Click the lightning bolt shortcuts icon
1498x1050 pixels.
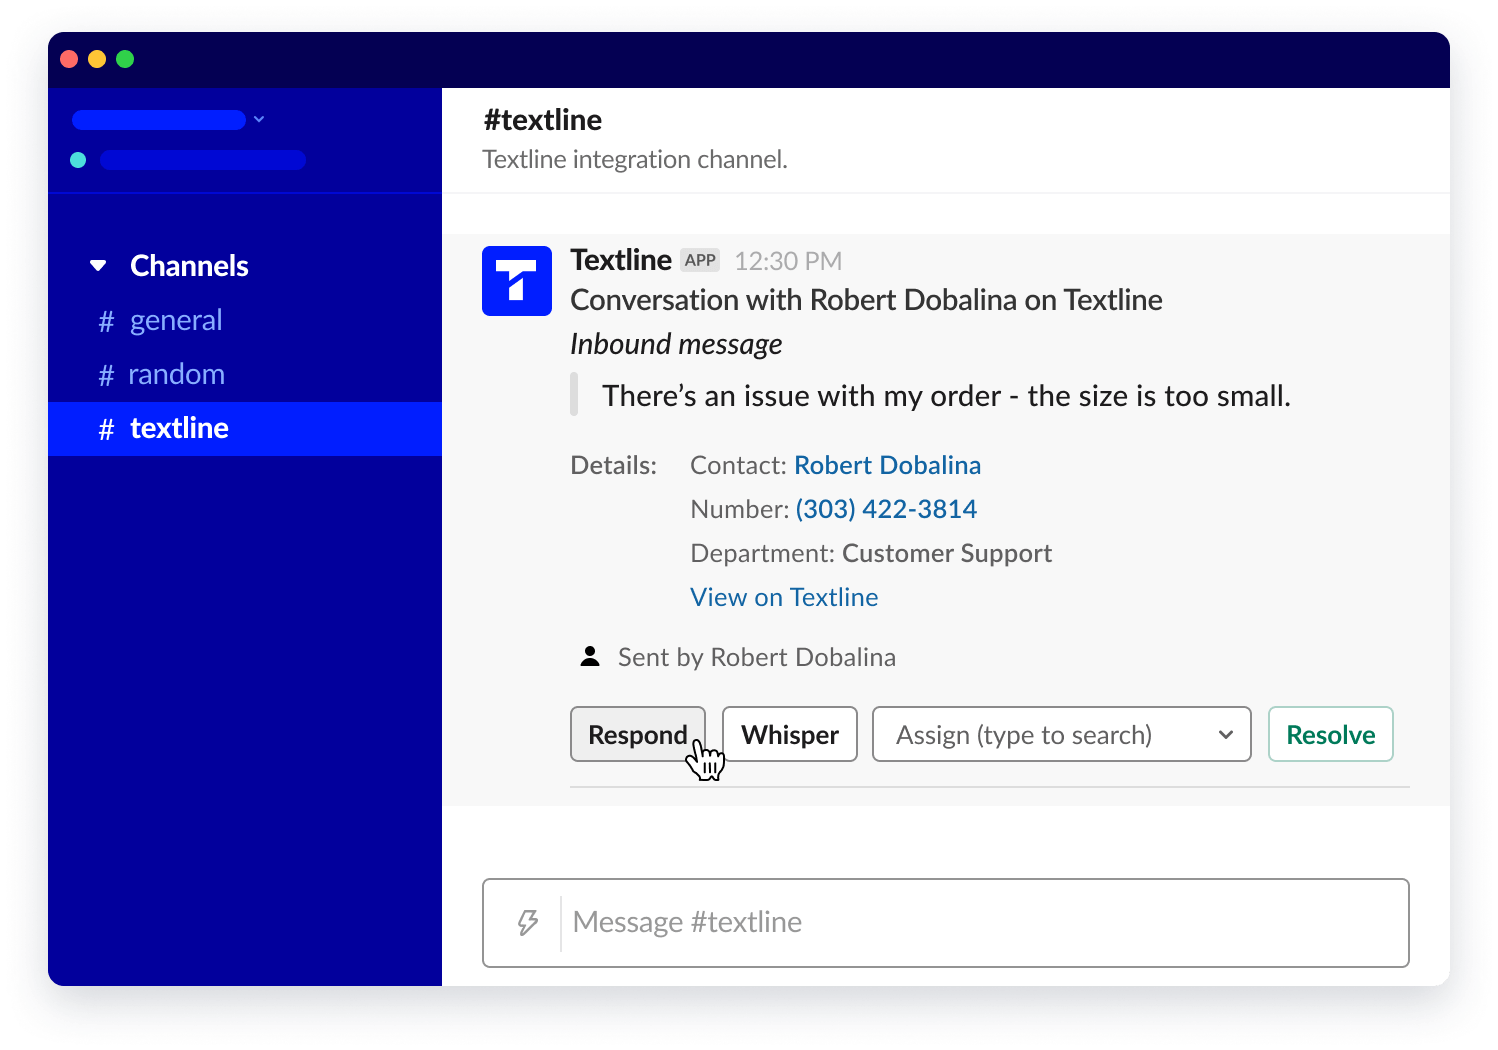point(528,922)
